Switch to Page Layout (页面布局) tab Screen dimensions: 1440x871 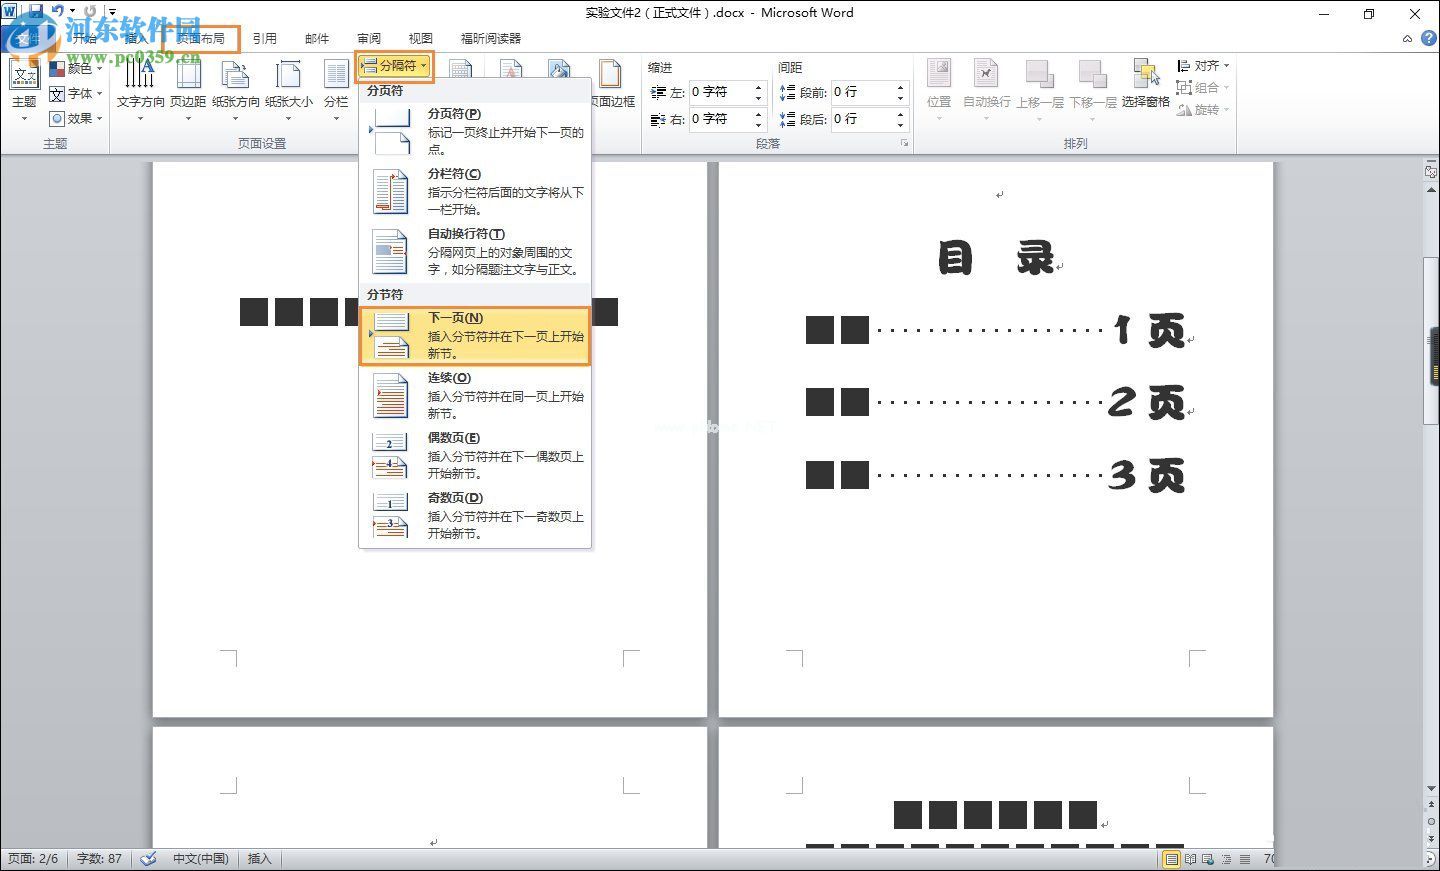[200, 39]
